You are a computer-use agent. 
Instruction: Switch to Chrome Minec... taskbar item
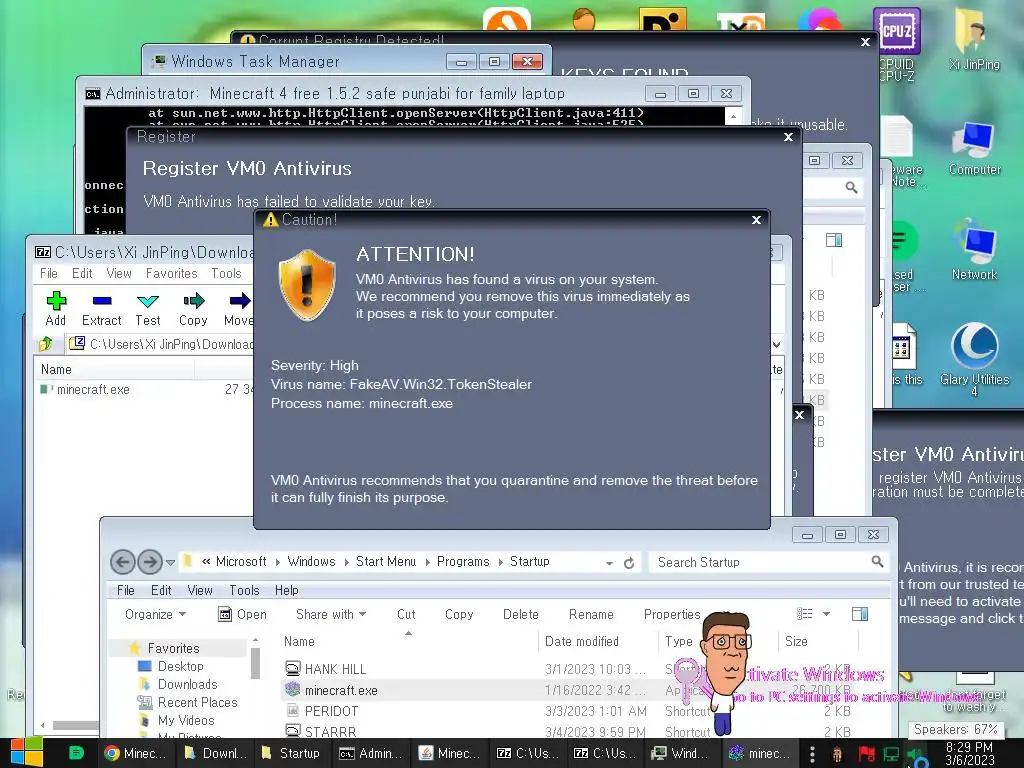tap(136, 753)
